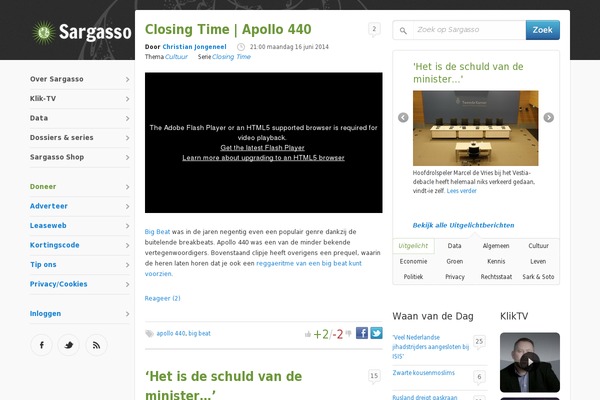This screenshot has height=400, width=600.
Task: Click Reageer (2) link
Action: [x=162, y=298]
